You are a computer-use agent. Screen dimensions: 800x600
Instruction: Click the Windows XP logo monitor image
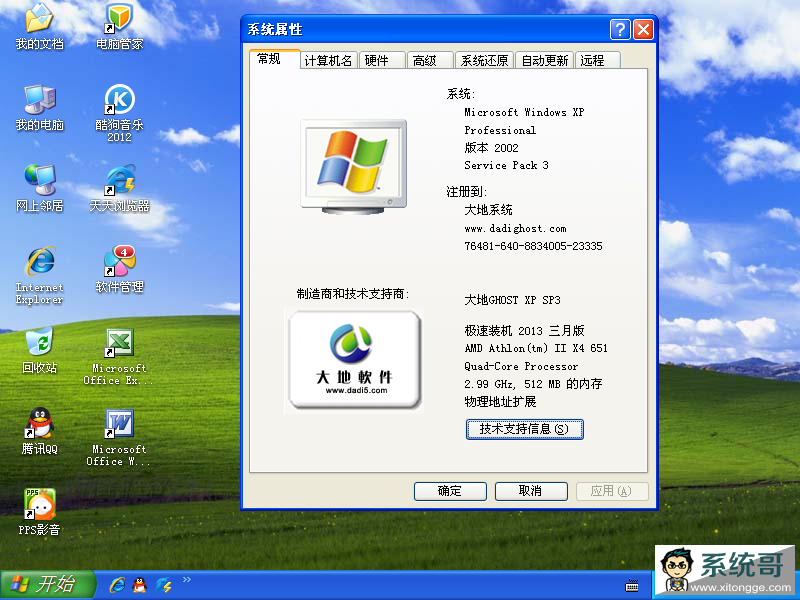(x=354, y=166)
